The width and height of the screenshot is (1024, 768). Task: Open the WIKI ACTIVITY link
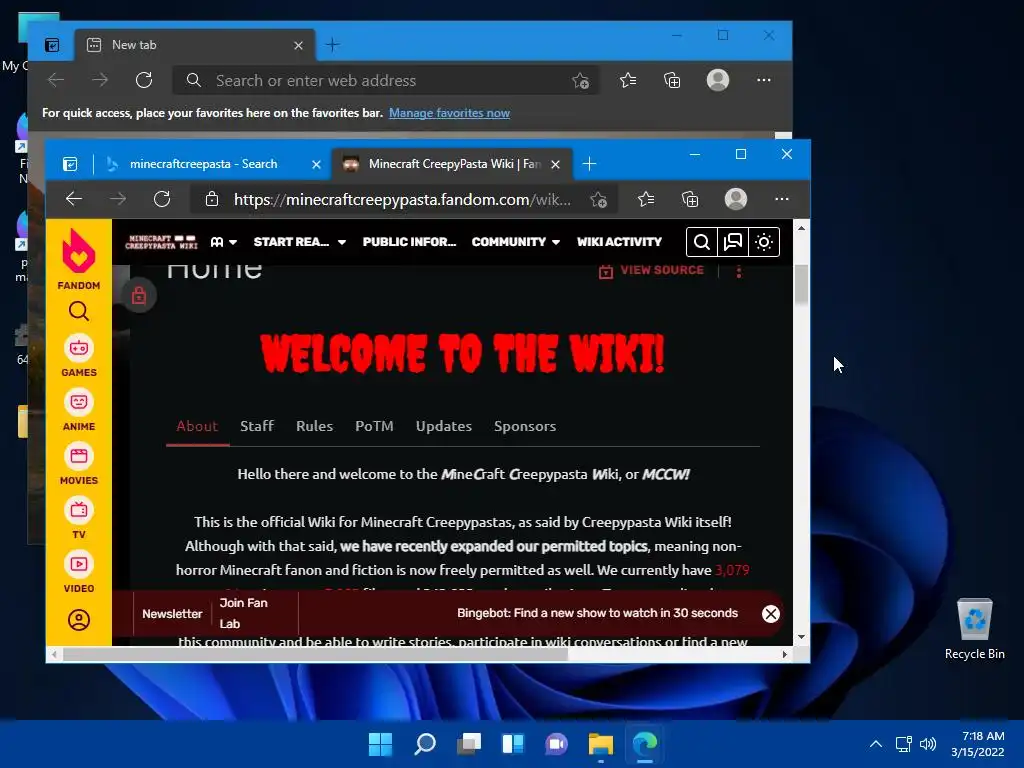coord(619,242)
